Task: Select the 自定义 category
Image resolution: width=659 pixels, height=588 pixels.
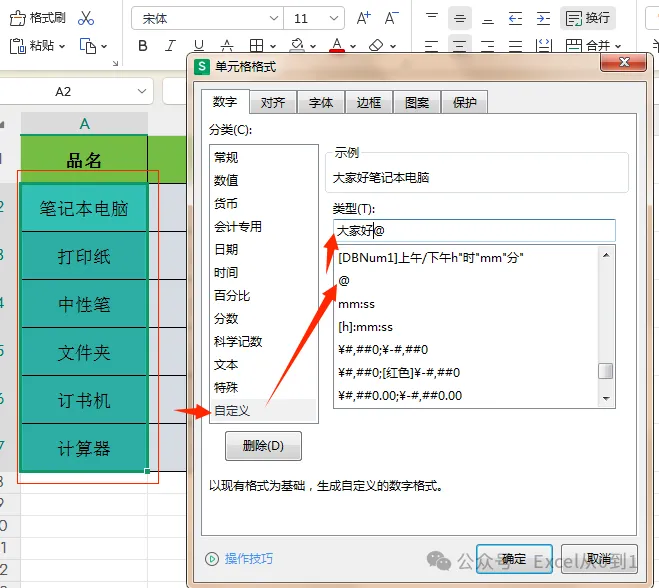Action: tap(264, 411)
